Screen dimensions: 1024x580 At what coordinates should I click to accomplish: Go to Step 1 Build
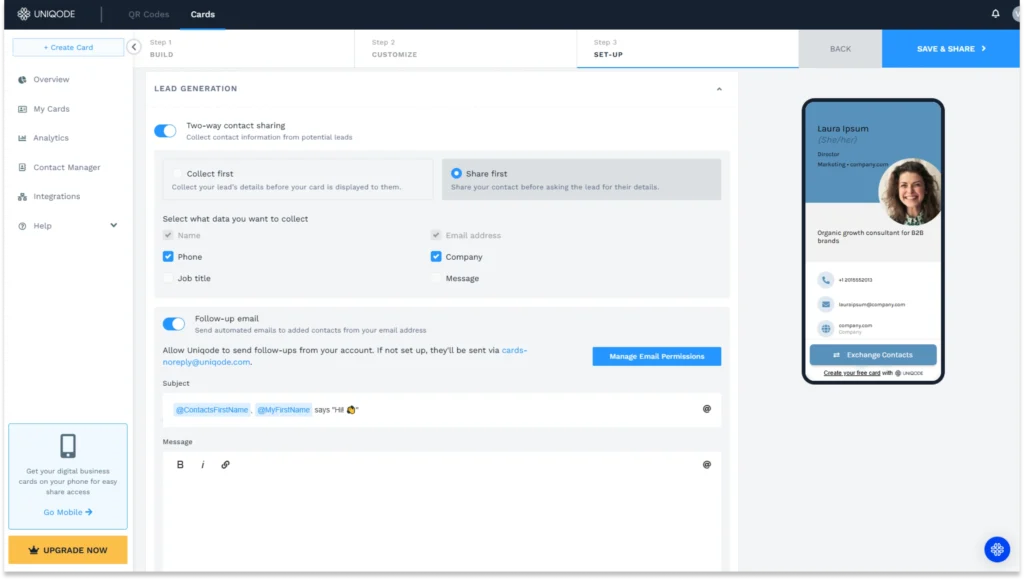coord(244,48)
